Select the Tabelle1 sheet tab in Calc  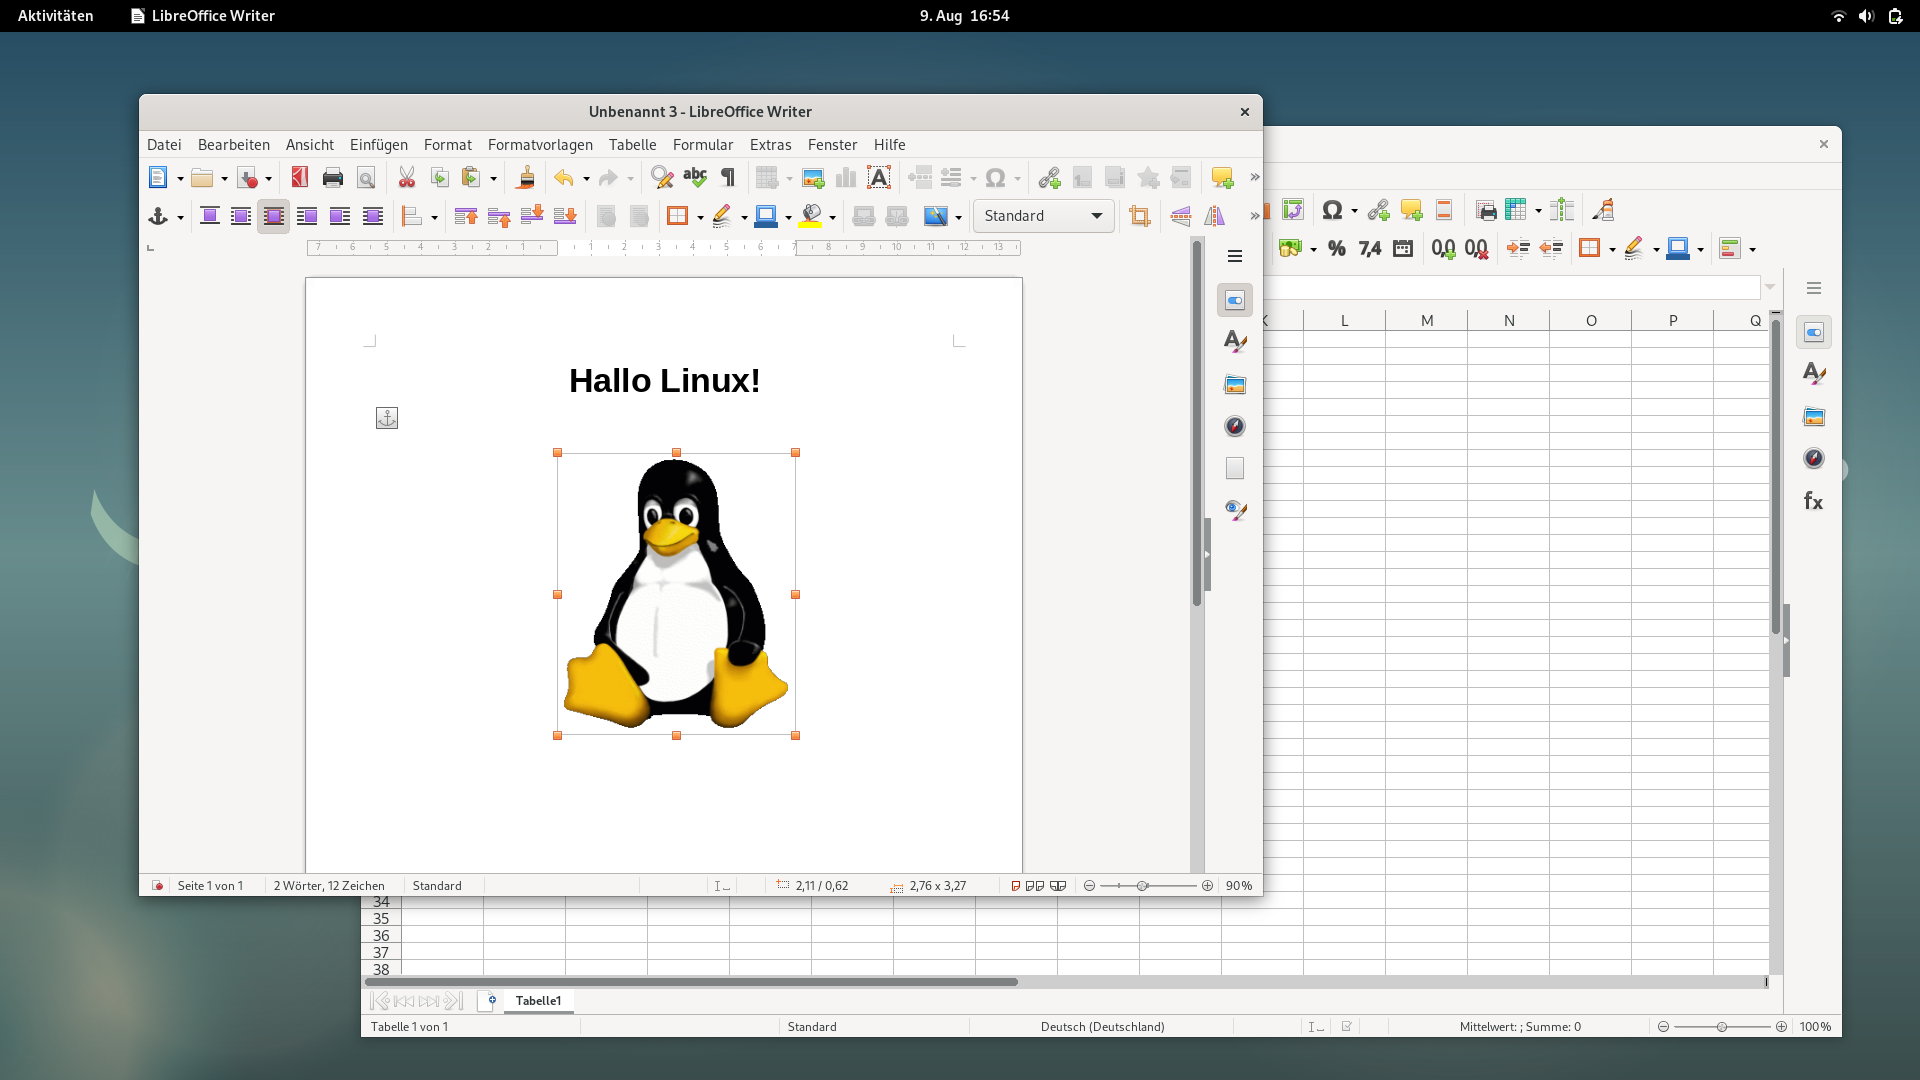(x=538, y=1001)
